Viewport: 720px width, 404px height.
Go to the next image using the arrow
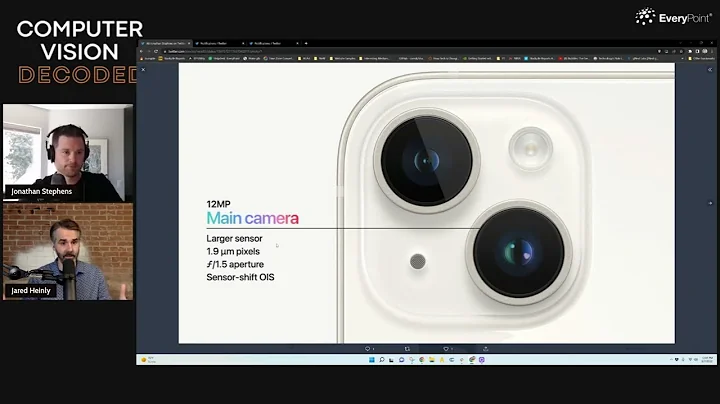point(710,203)
